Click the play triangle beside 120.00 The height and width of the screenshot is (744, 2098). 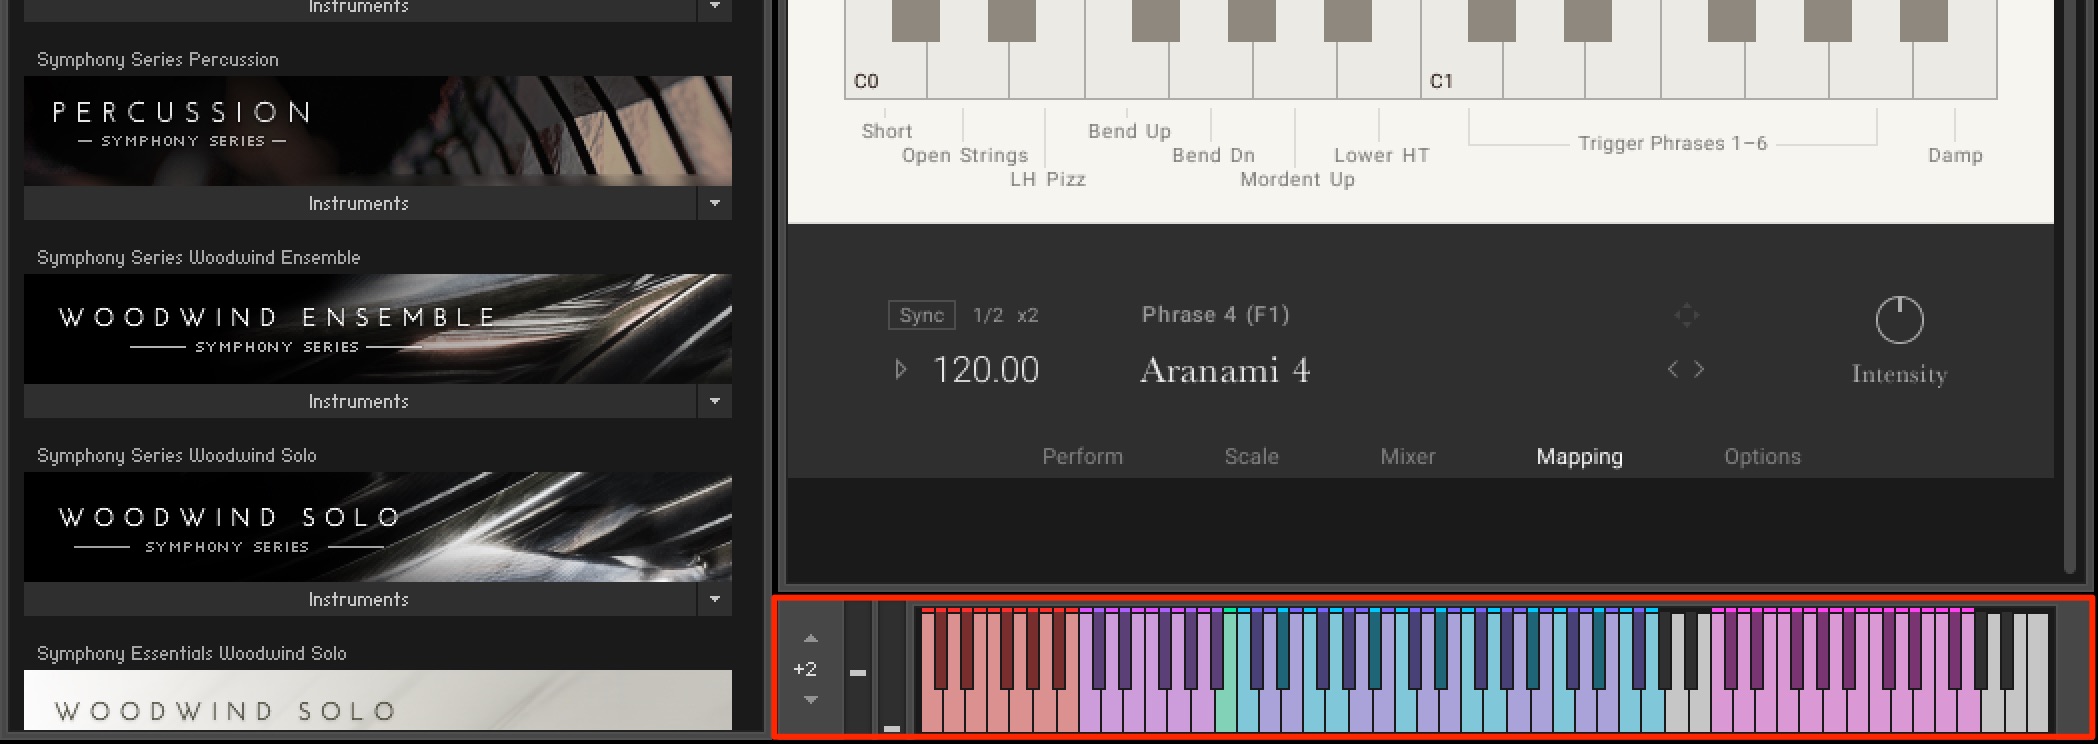[900, 370]
